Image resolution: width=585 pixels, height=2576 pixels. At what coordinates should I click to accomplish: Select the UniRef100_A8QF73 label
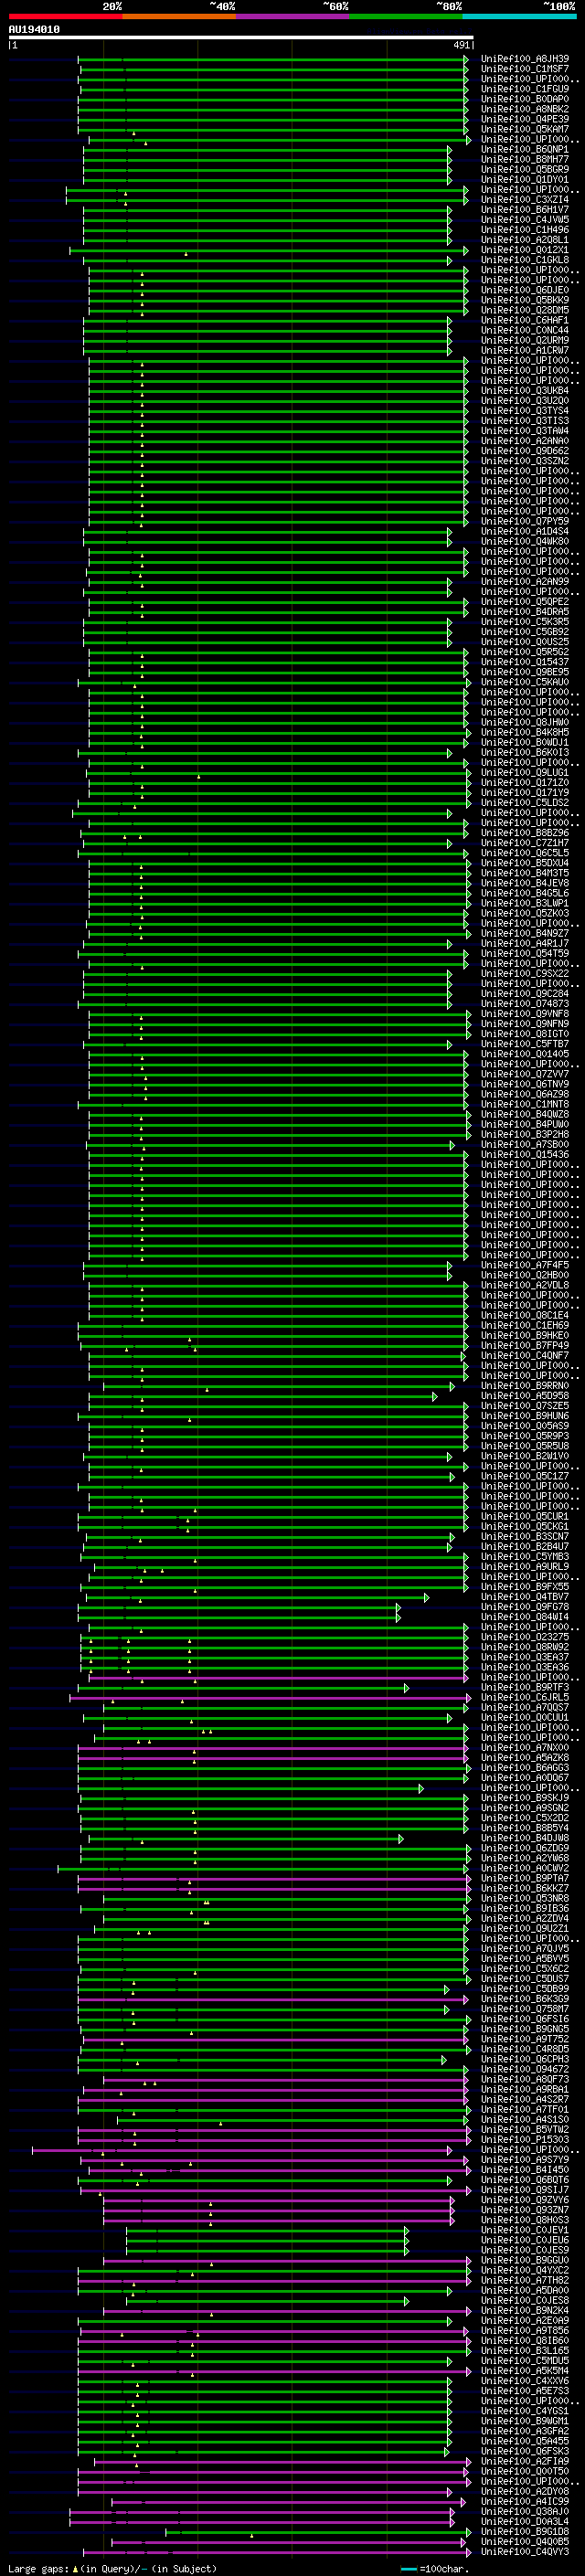[x=525, y=2079]
